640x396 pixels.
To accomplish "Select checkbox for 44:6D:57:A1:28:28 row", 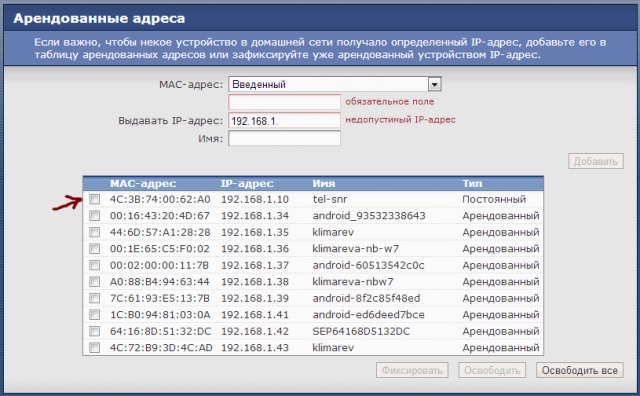I will 94,232.
